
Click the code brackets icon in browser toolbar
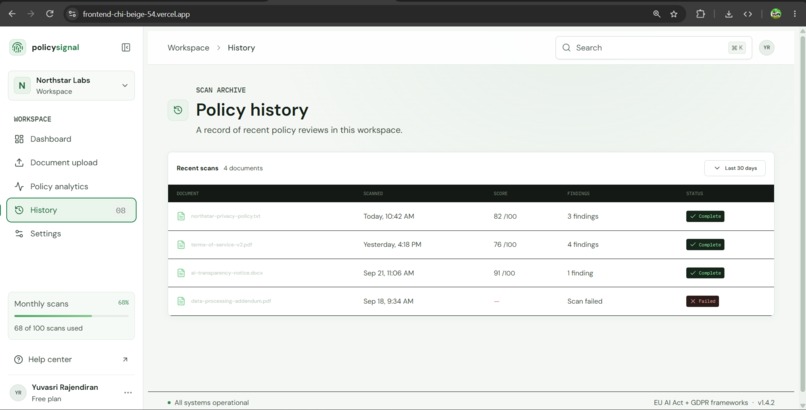[x=748, y=14]
